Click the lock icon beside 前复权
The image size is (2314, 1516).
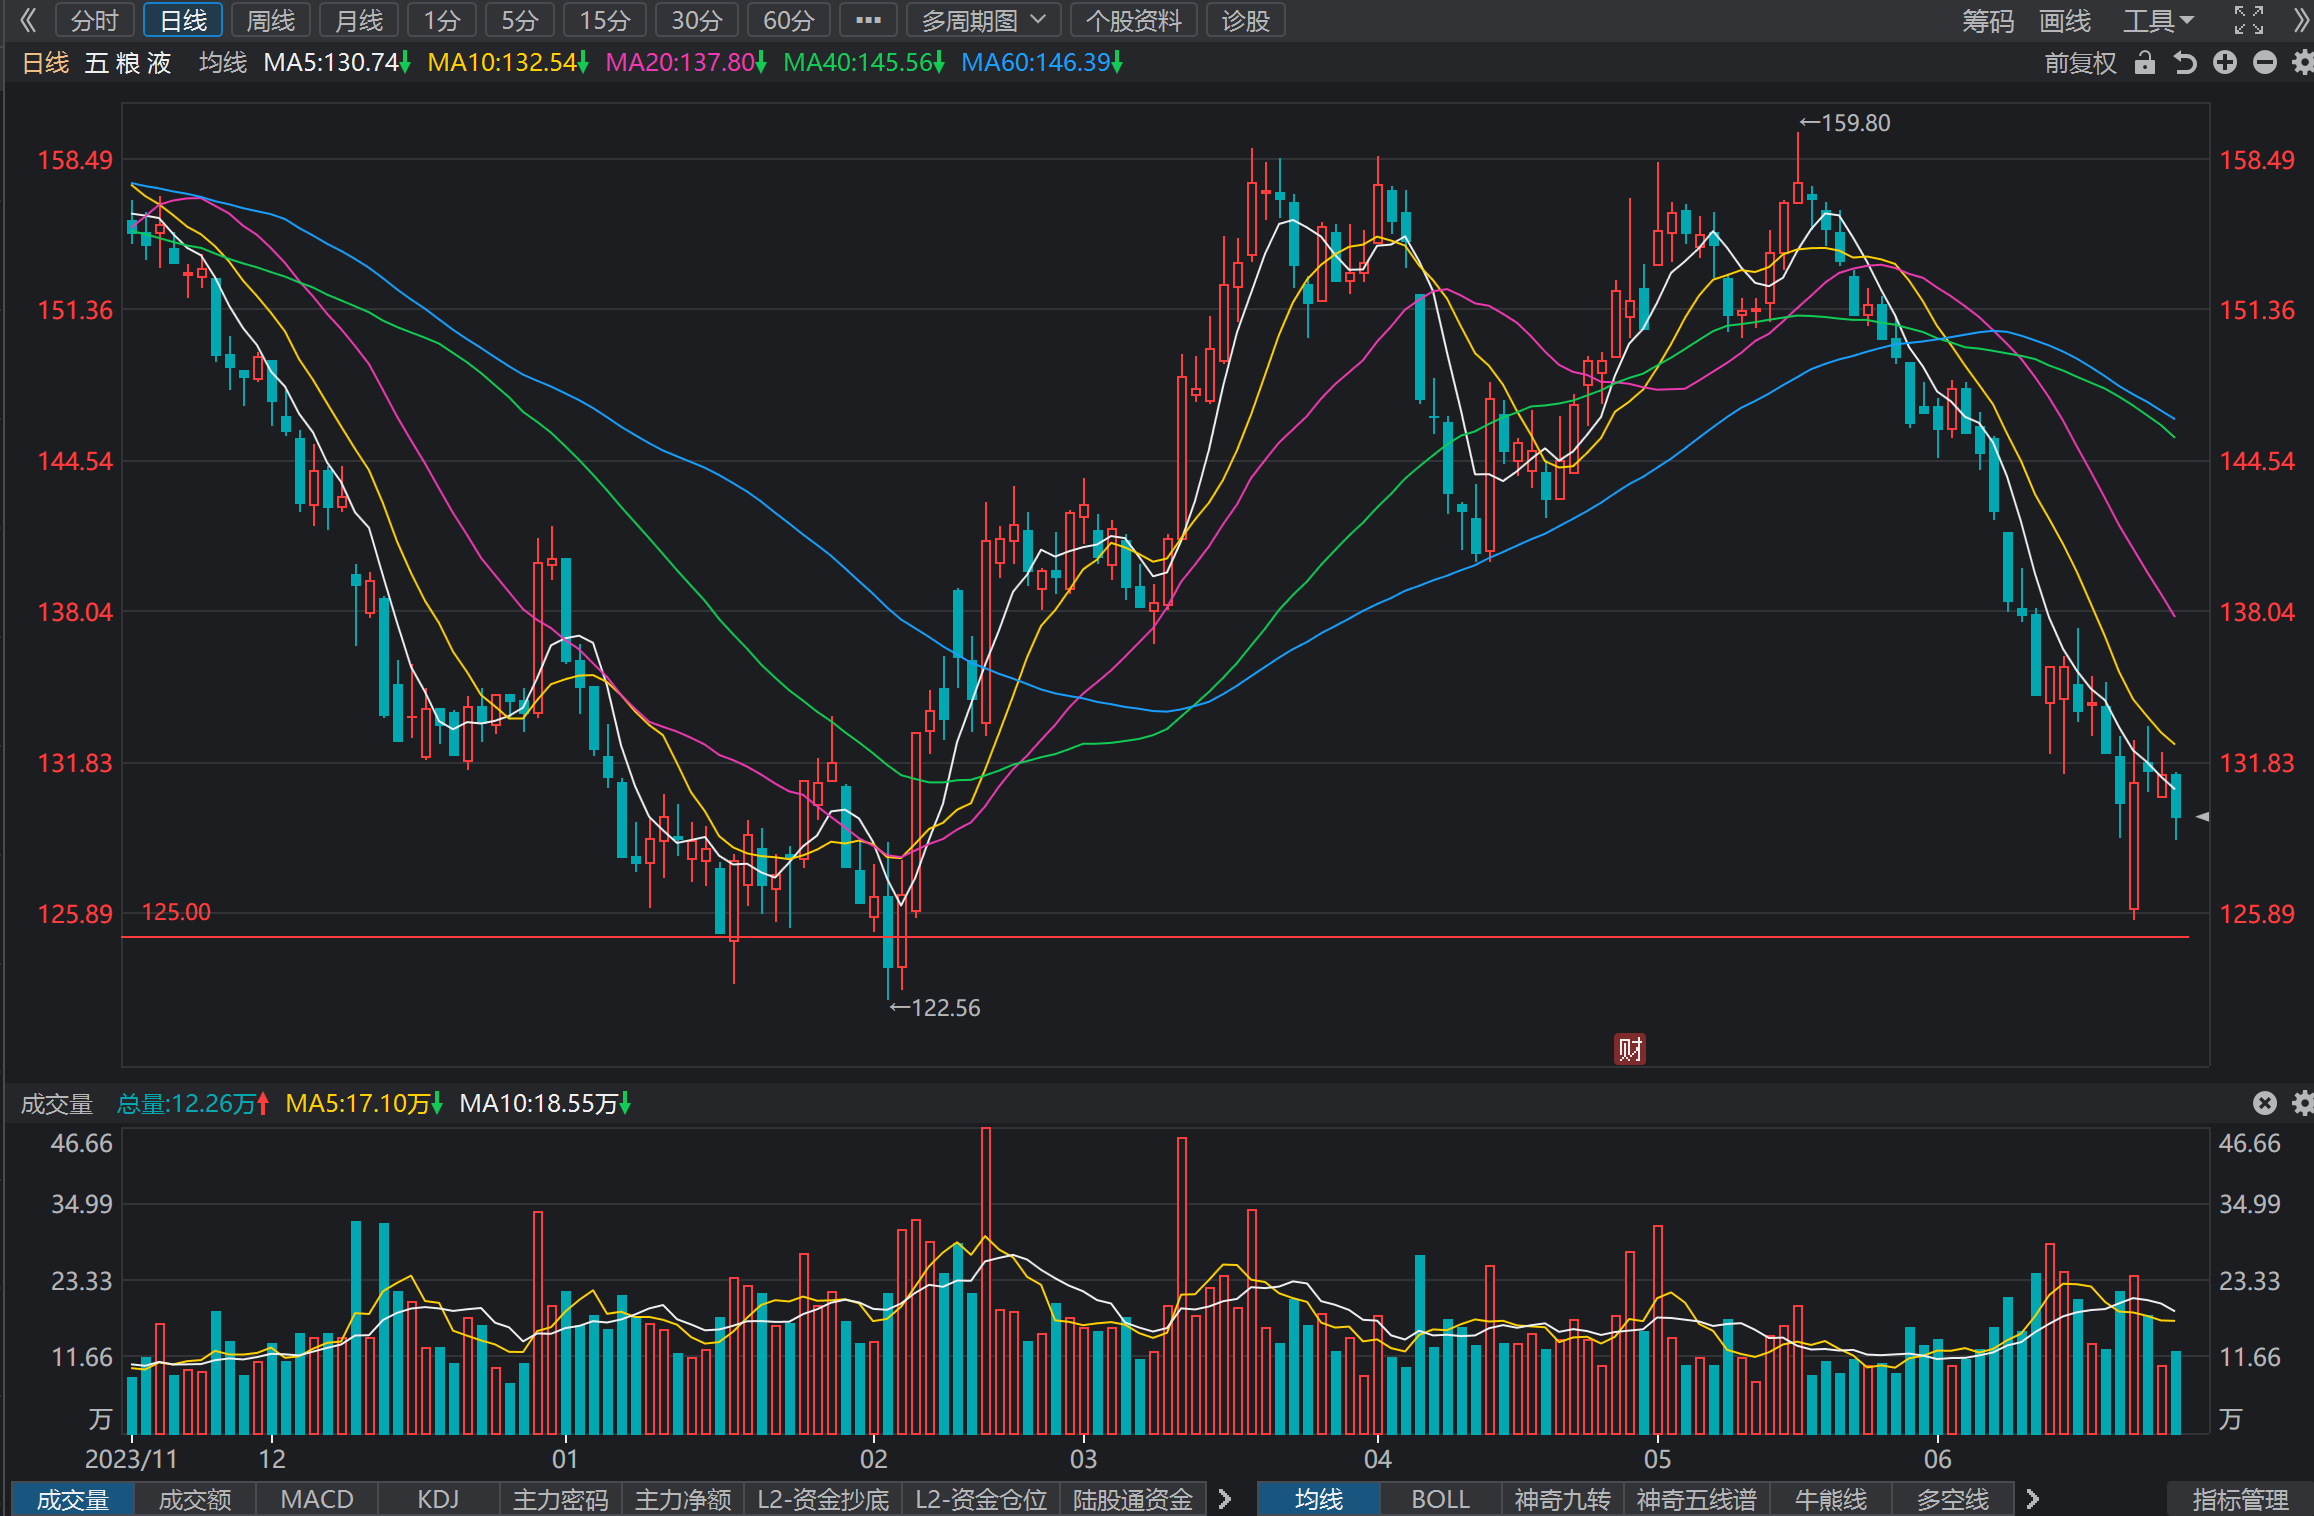[2144, 63]
